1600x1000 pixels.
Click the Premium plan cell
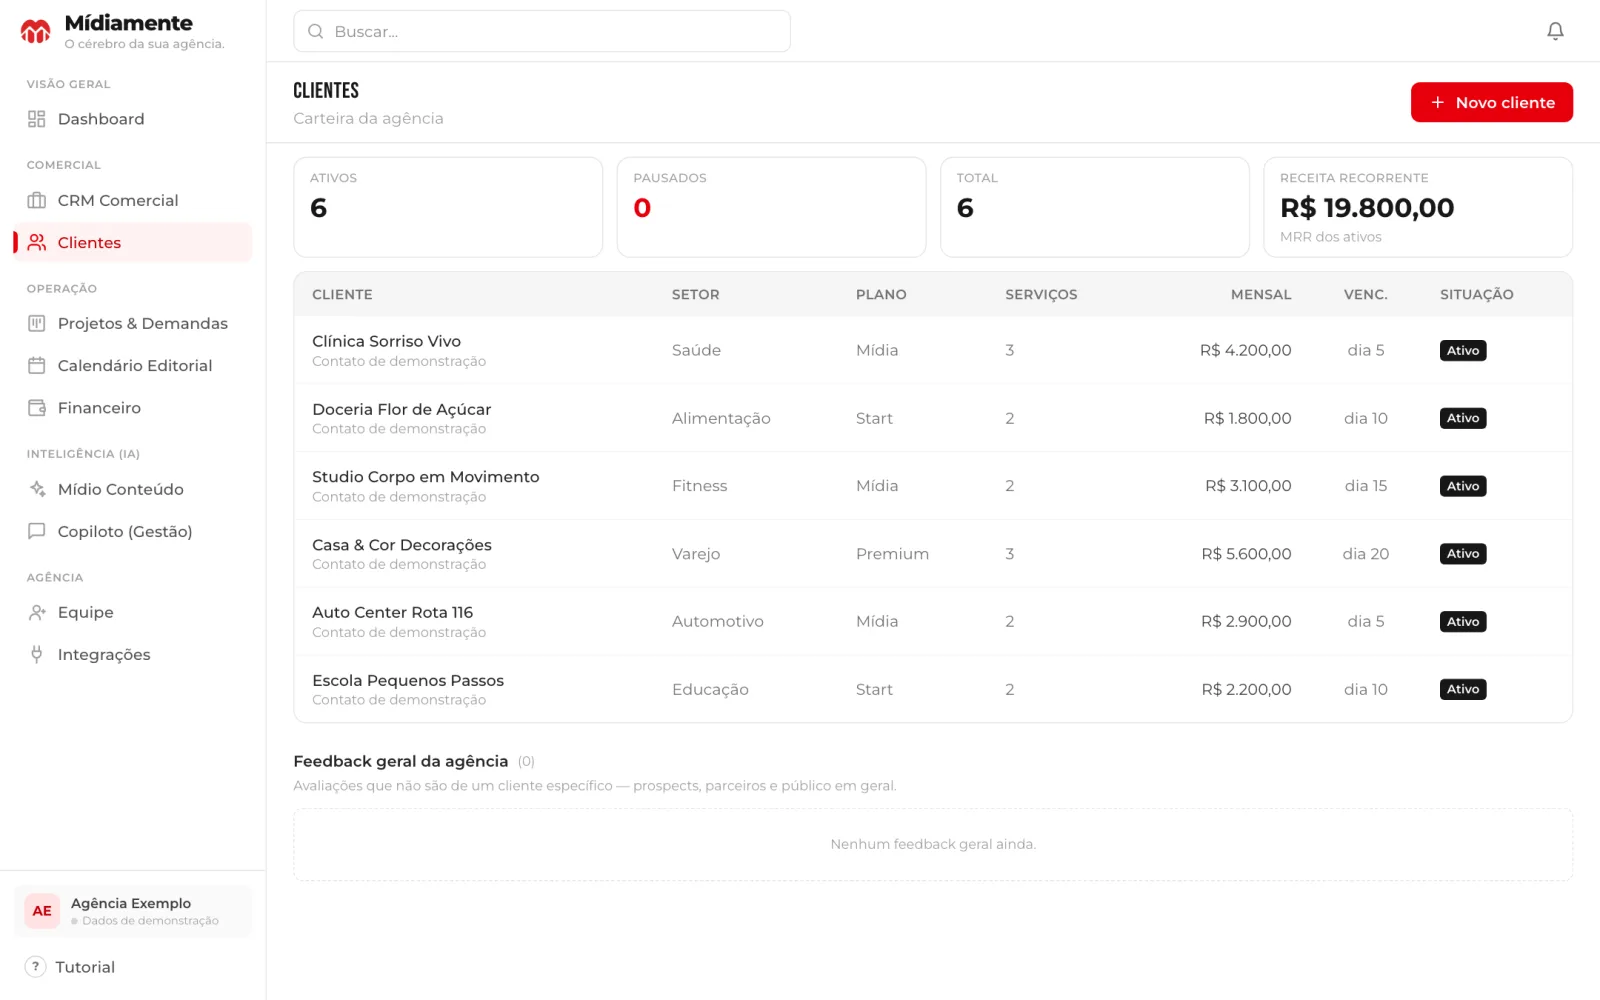[892, 554]
